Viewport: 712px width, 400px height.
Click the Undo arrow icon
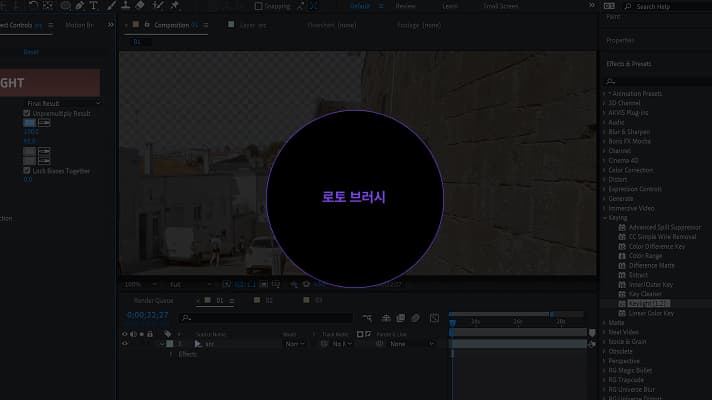click(x=33, y=5)
